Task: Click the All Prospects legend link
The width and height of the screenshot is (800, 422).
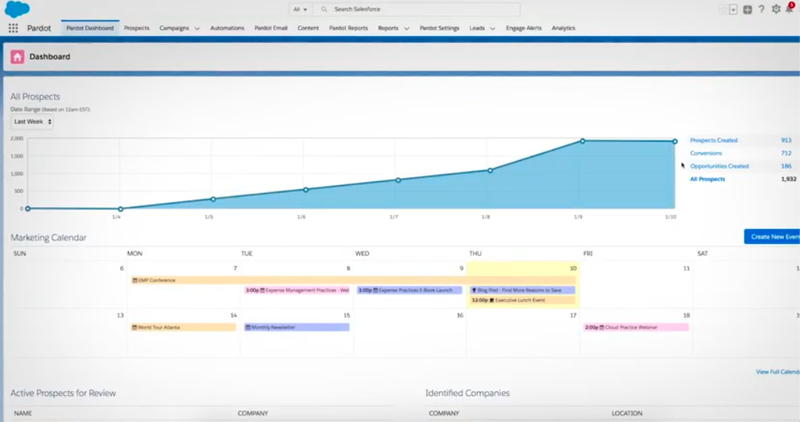Action: [x=708, y=179]
